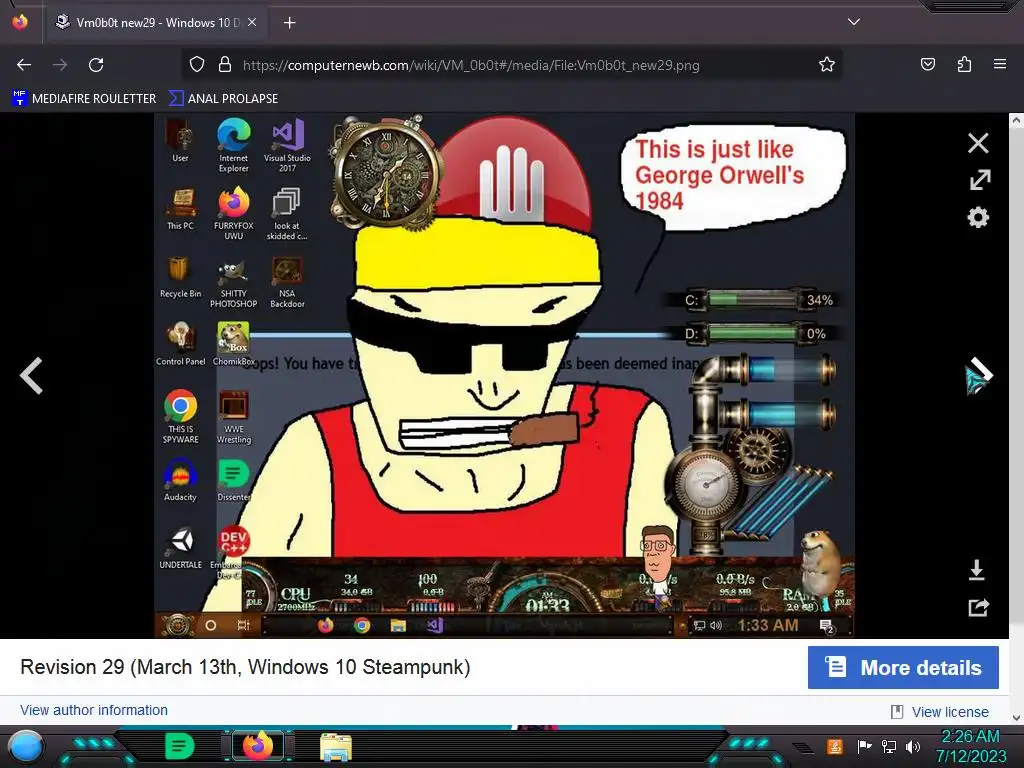Open the Save to Pocket icon
This screenshot has width=1024, height=768.
point(928,65)
